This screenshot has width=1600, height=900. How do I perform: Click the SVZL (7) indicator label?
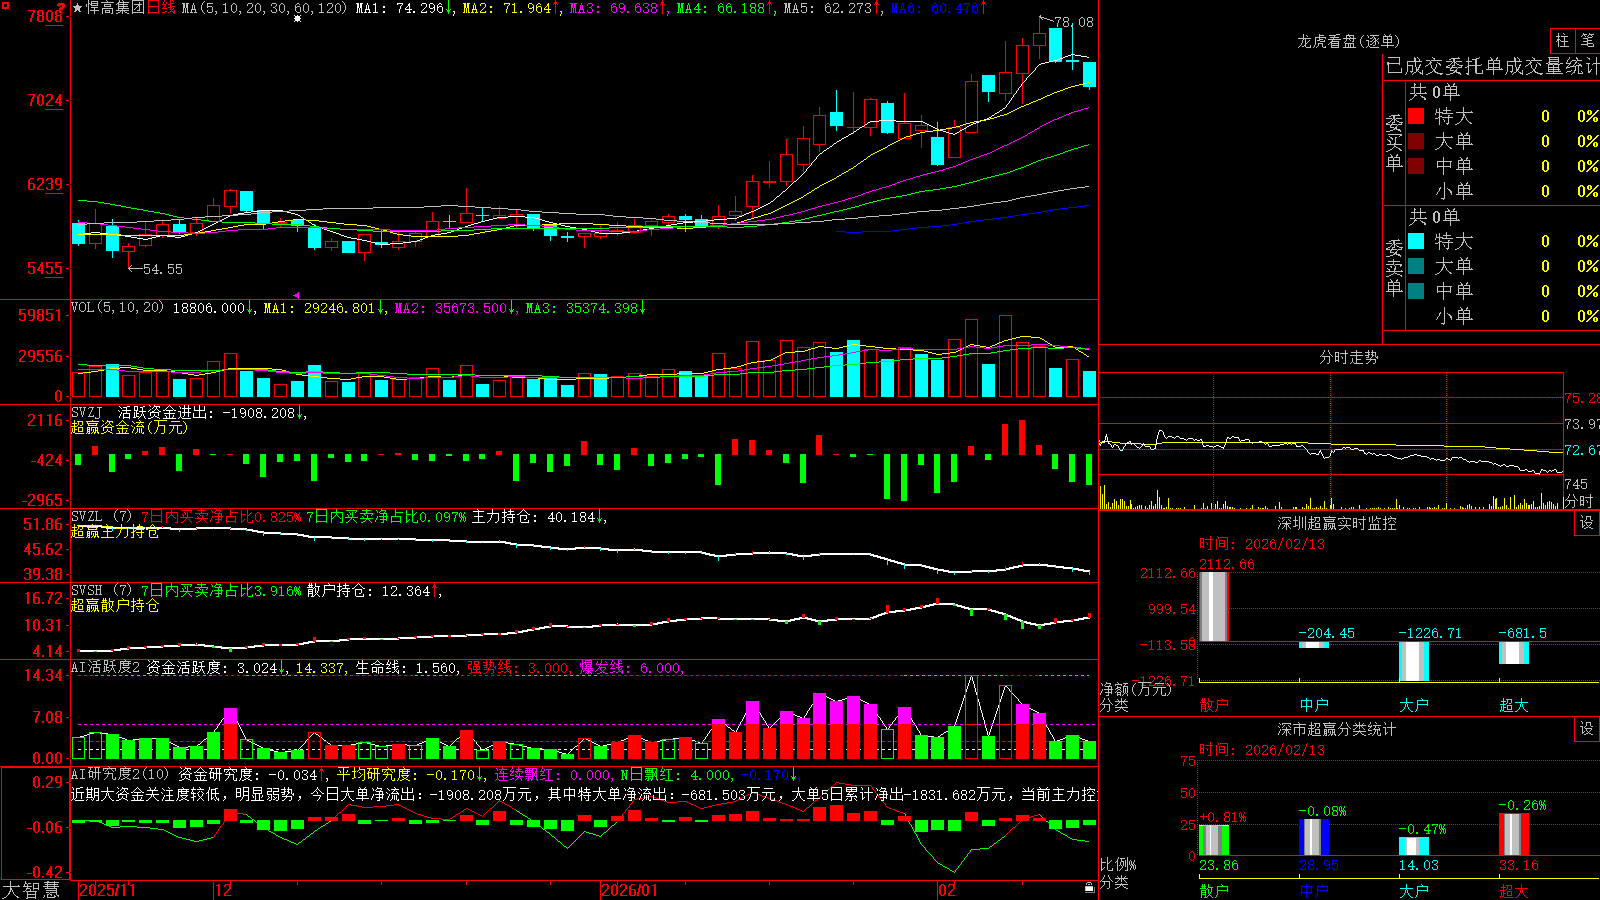101,517
